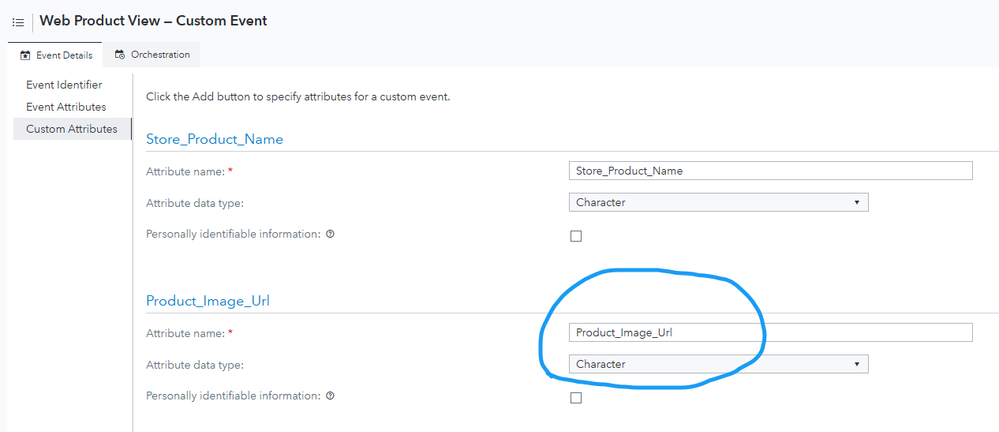The image size is (999, 432).
Task: Click the Store_Product_Name section heading
Action: point(214,140)
